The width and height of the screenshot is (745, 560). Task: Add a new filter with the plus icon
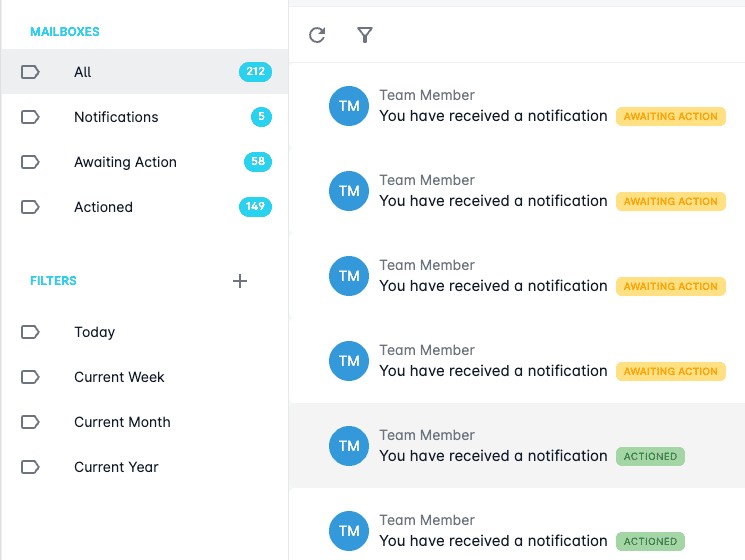(x=240, y=281)
